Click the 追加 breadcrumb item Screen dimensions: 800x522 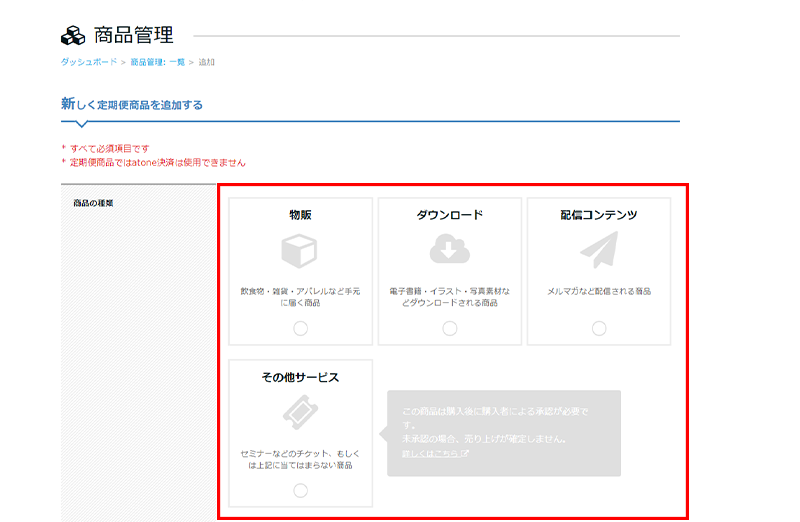click(x=206, y=62)
